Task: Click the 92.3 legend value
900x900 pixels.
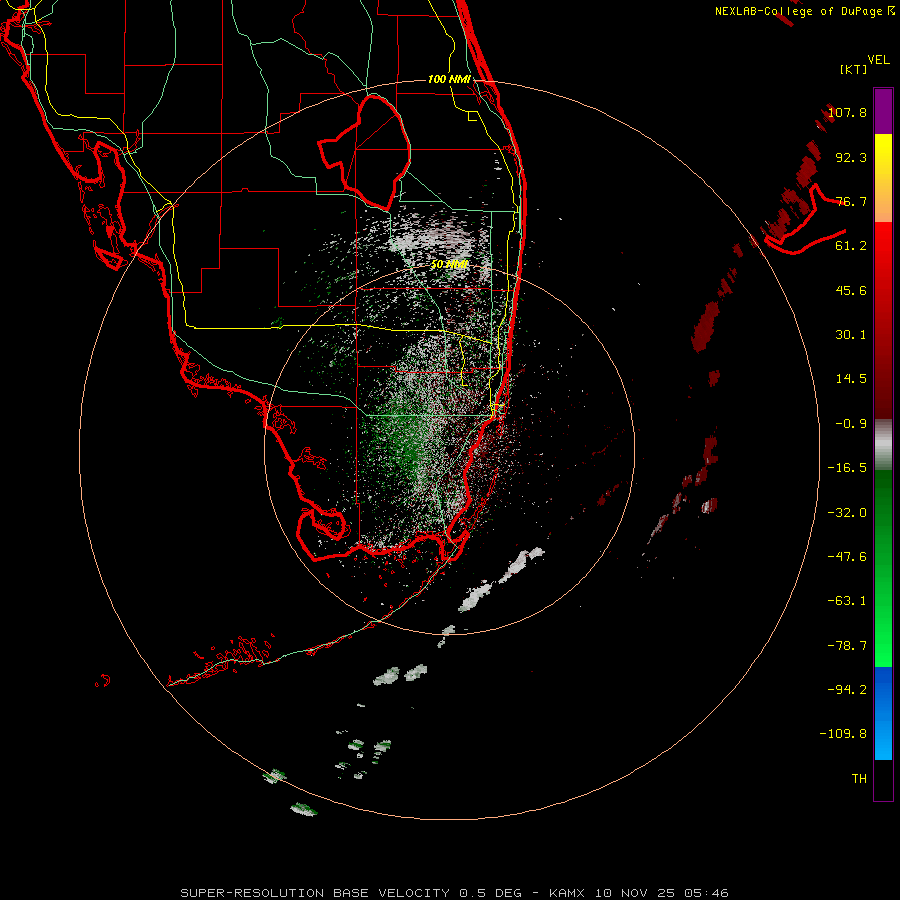Action: click(x=851, y=157)
